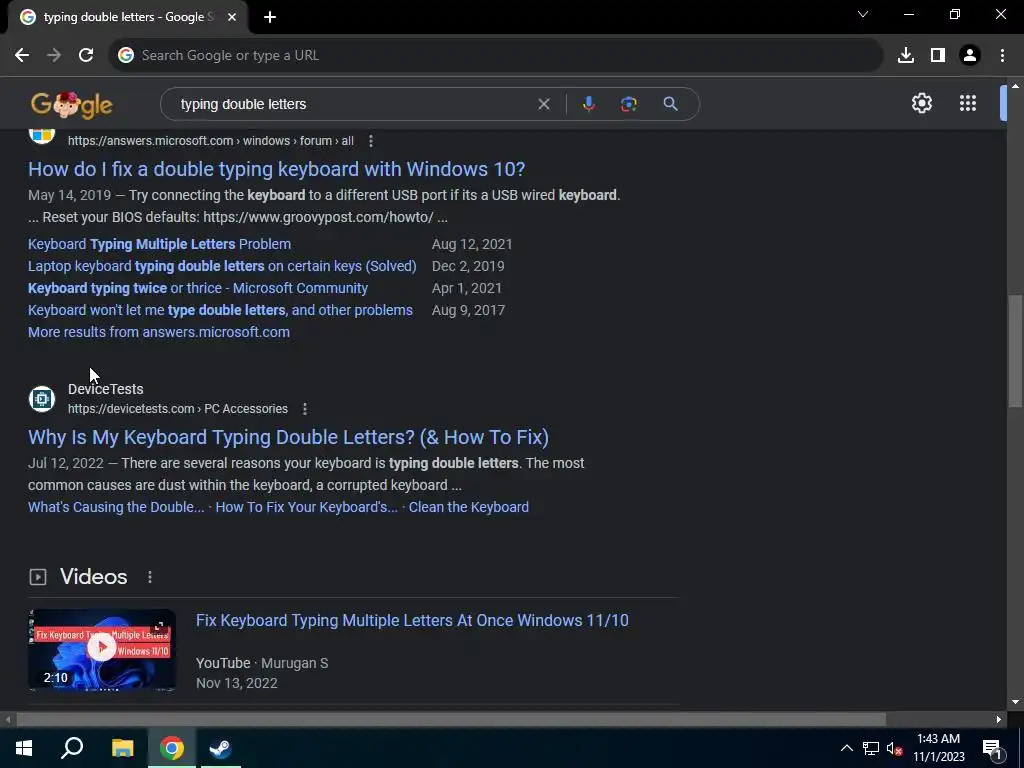Screen dimensions: 1024x768
Task: Open More results from answers.microsoft.com
Action: click(159, 332)
